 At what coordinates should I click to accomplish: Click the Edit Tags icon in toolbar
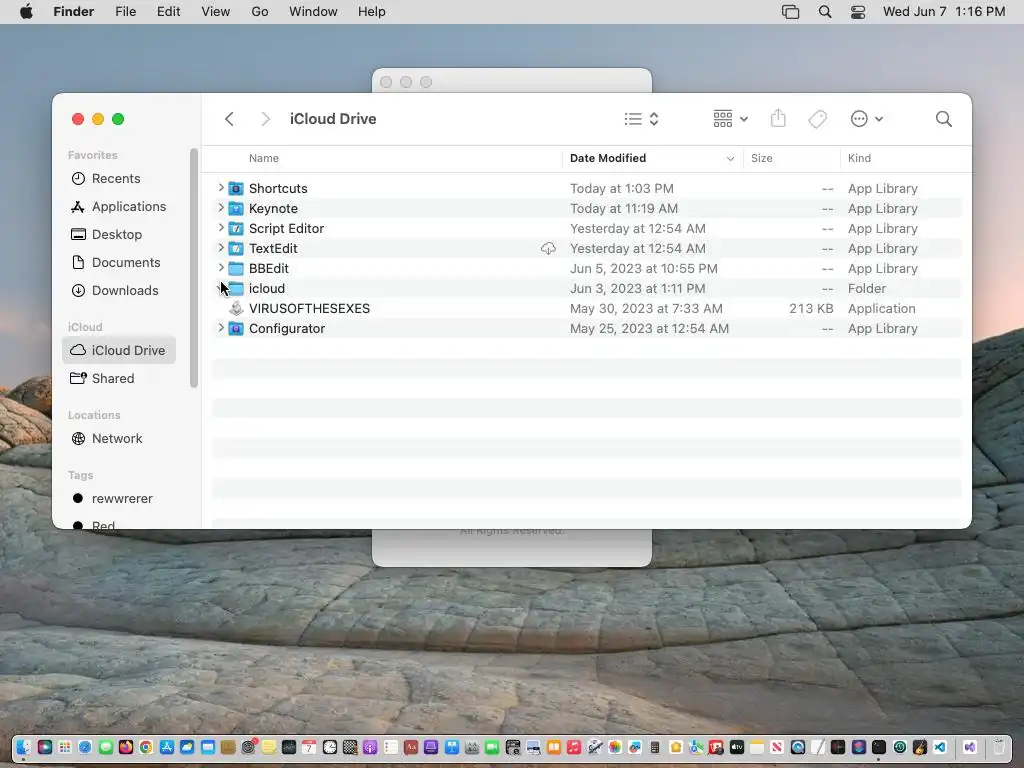[818, 119]
